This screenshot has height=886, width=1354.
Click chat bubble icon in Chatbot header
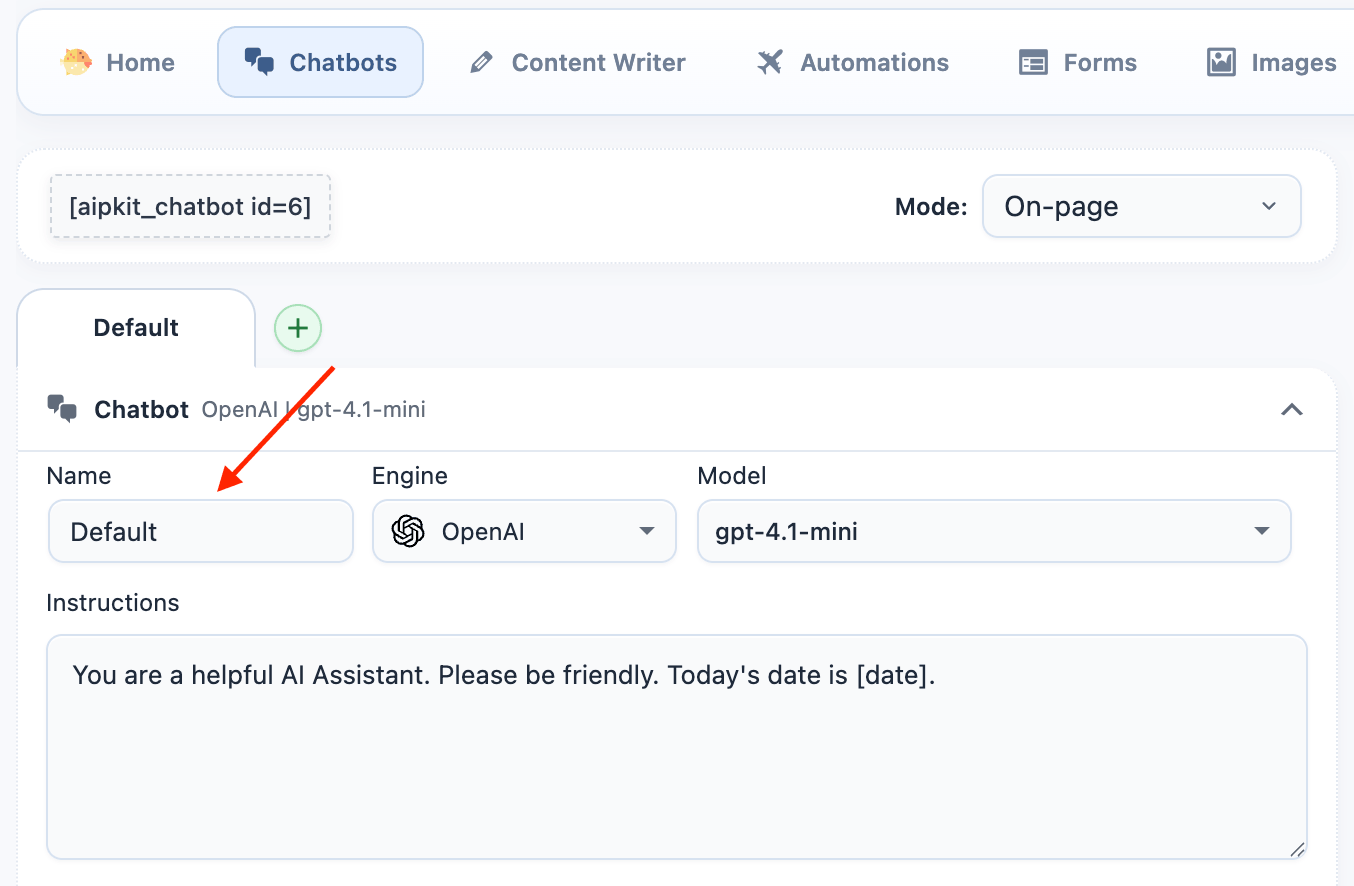[x=62, y=408]
